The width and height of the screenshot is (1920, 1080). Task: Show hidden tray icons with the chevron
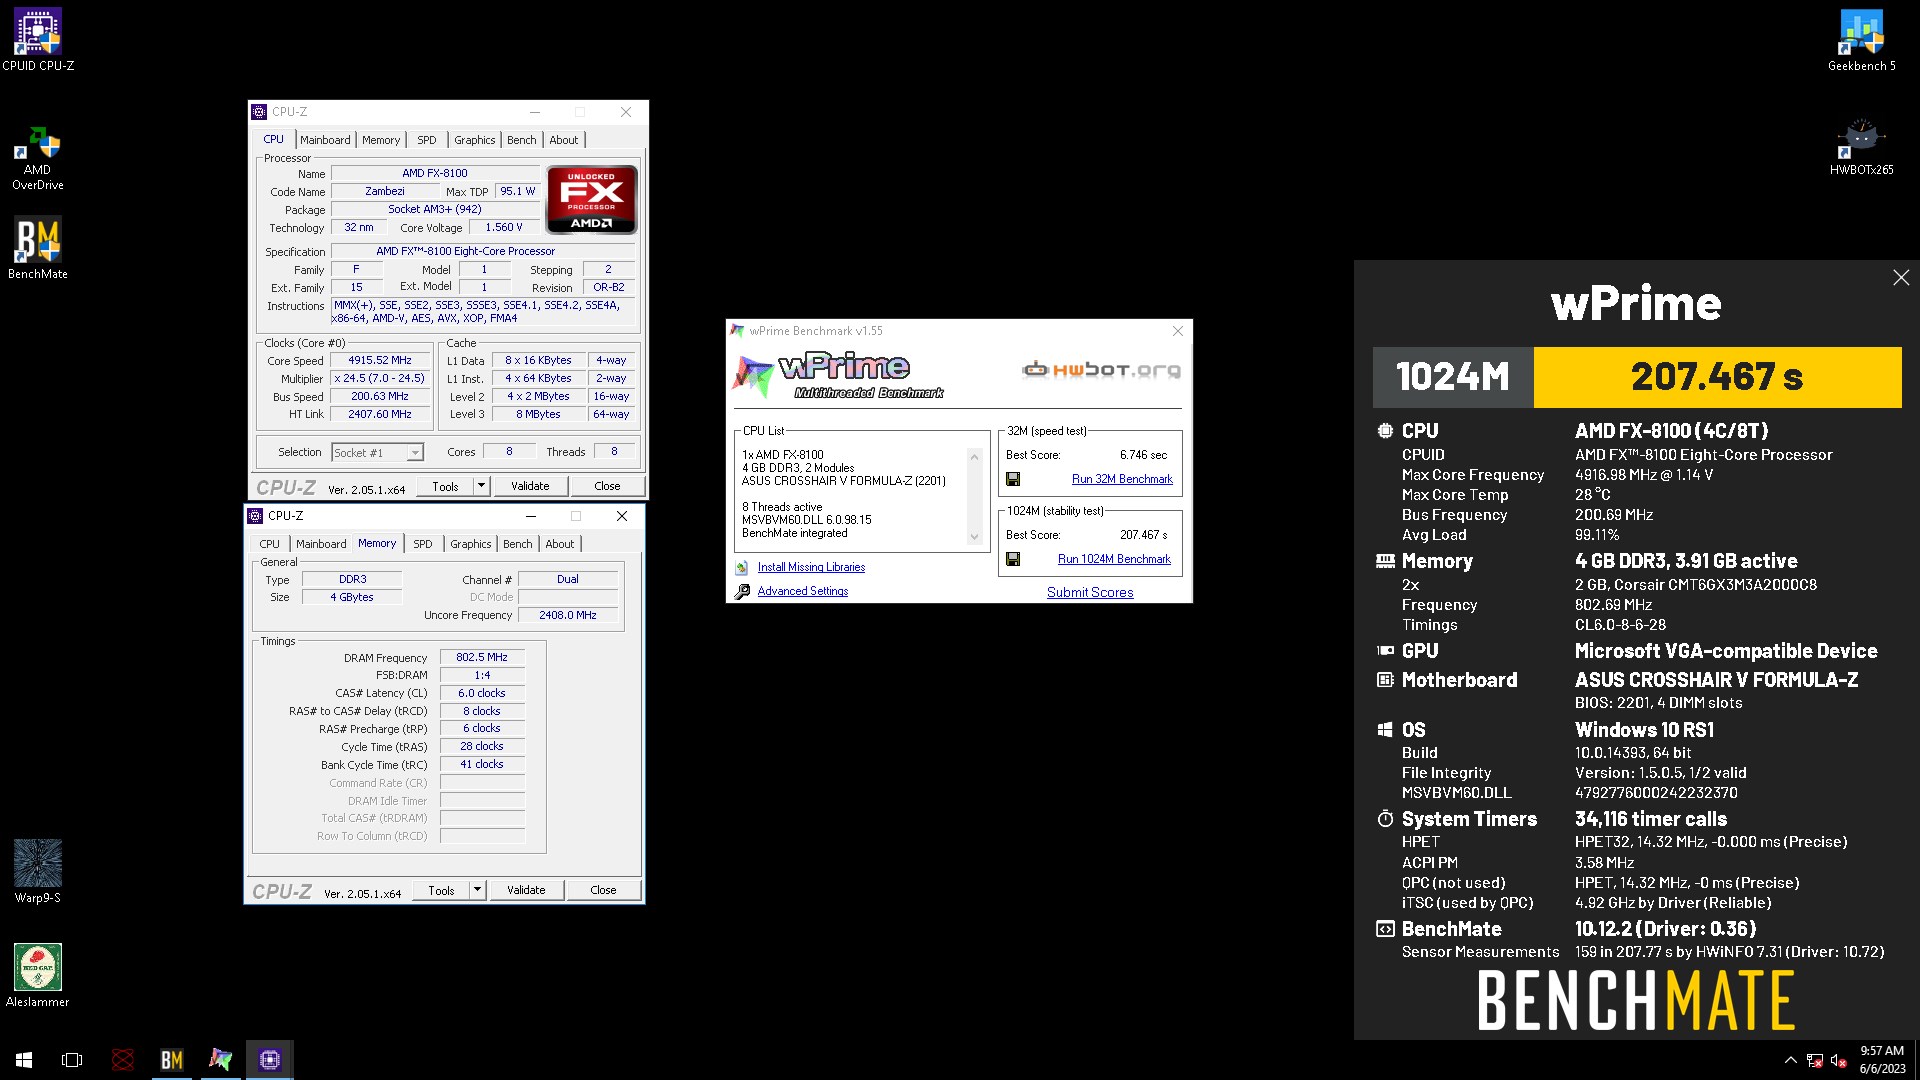pyautogui.click(x=1790, y=1060)
